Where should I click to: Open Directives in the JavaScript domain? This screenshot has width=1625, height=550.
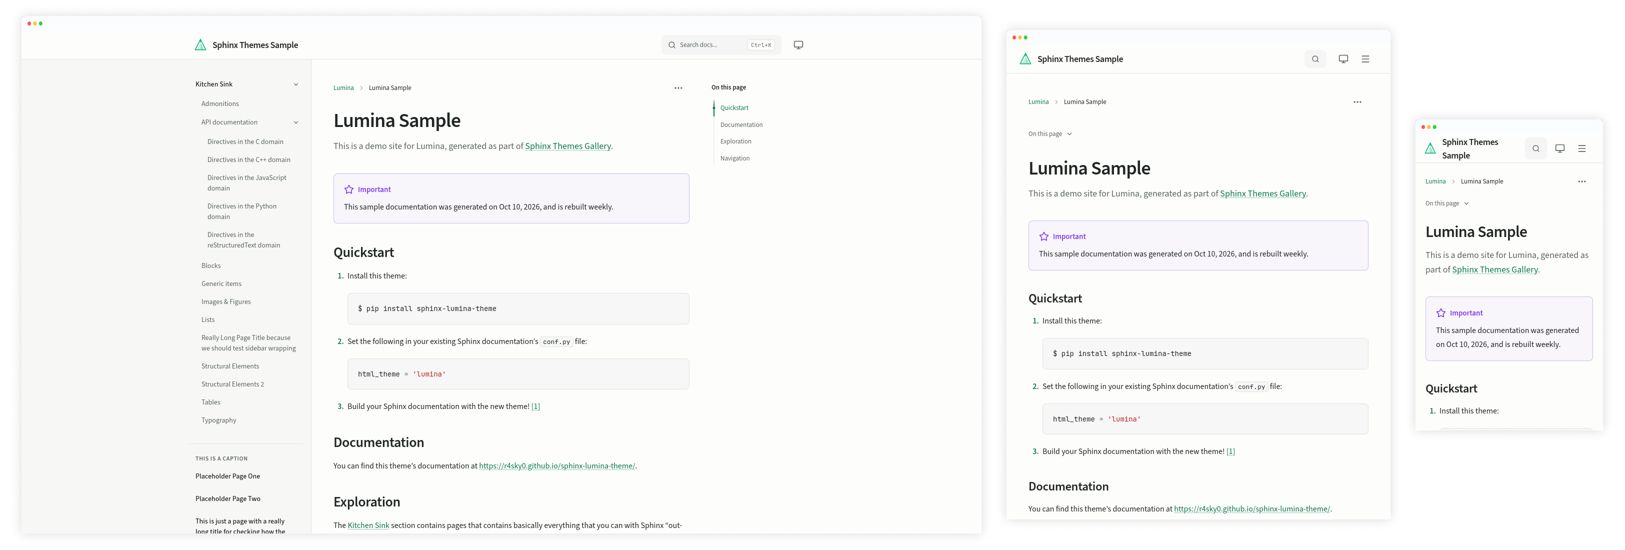tap(247, 183)
